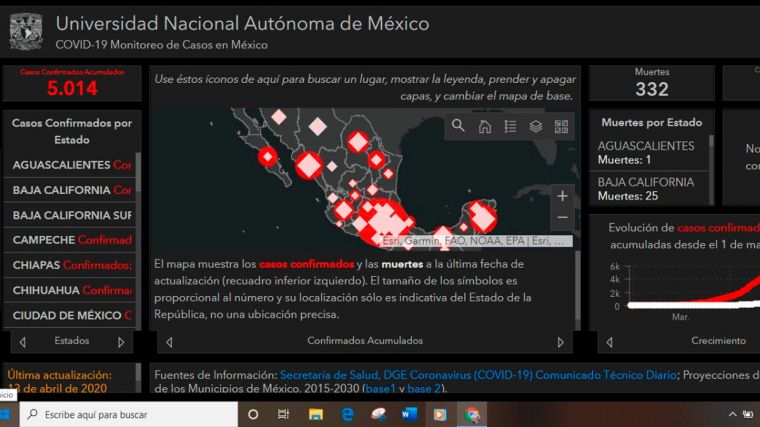
Task: Go to previous tab before Estados
Action: tap(22, 341)
